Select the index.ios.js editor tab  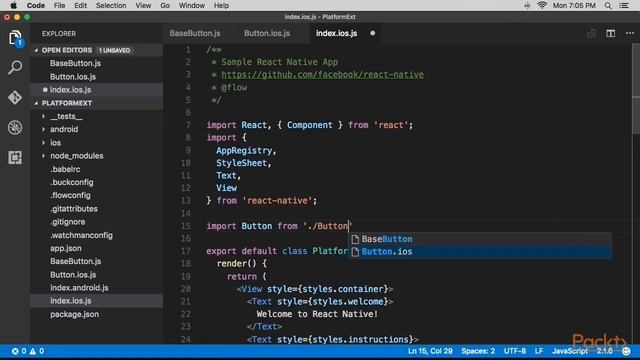tap(336, 33)
